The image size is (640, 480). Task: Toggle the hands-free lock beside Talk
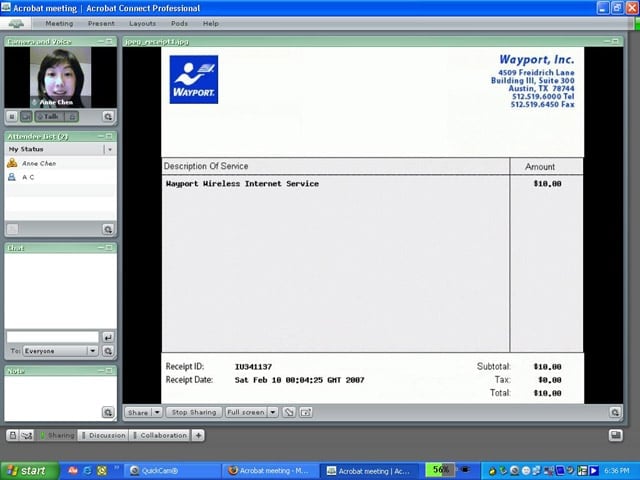72,117
